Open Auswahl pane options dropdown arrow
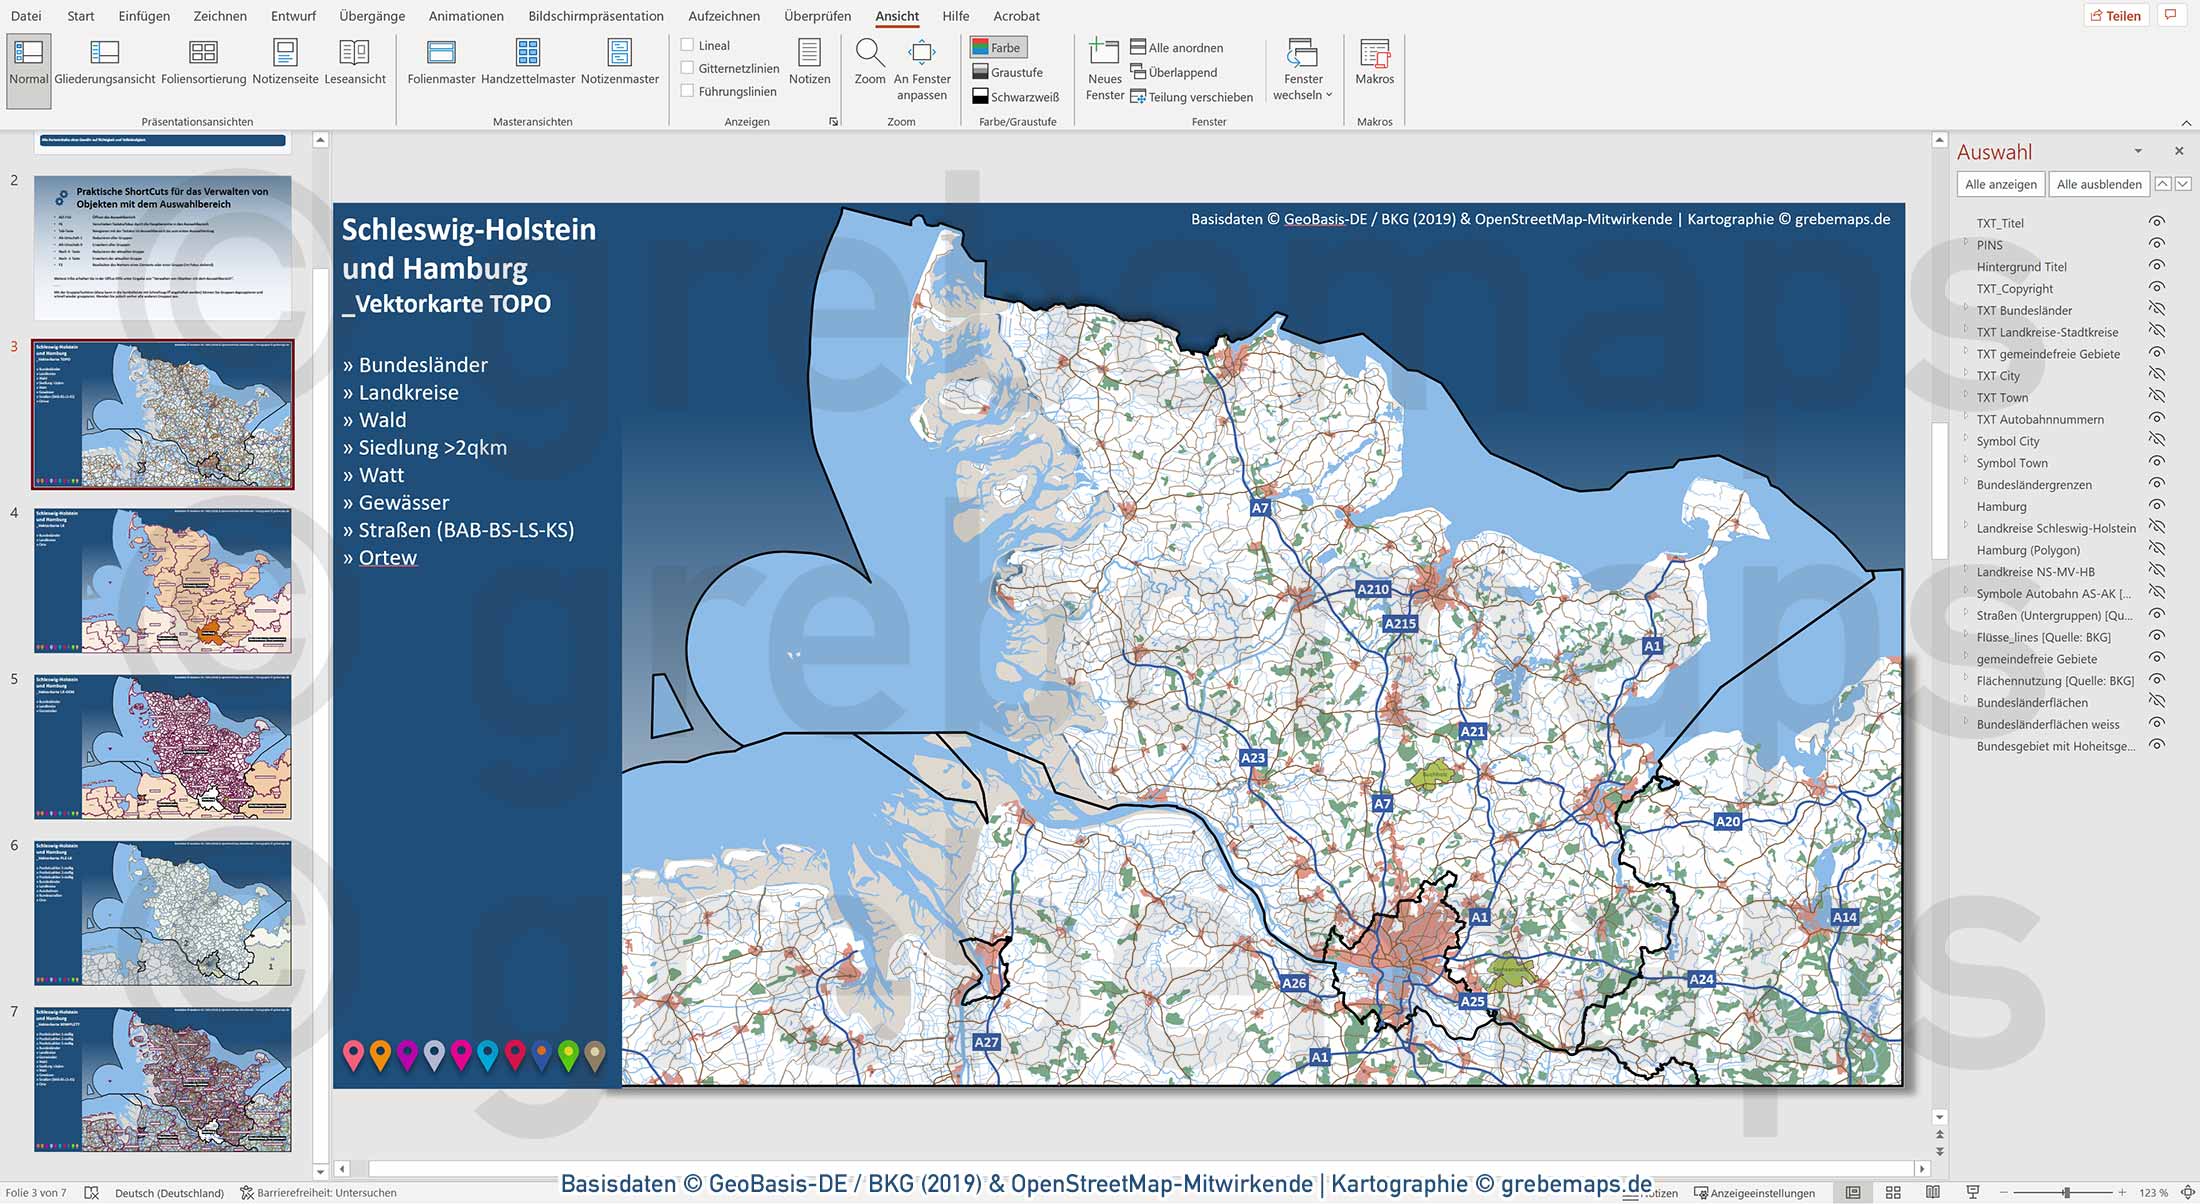Screen dimensions: 2200x1204 [x=2138, y=152]
